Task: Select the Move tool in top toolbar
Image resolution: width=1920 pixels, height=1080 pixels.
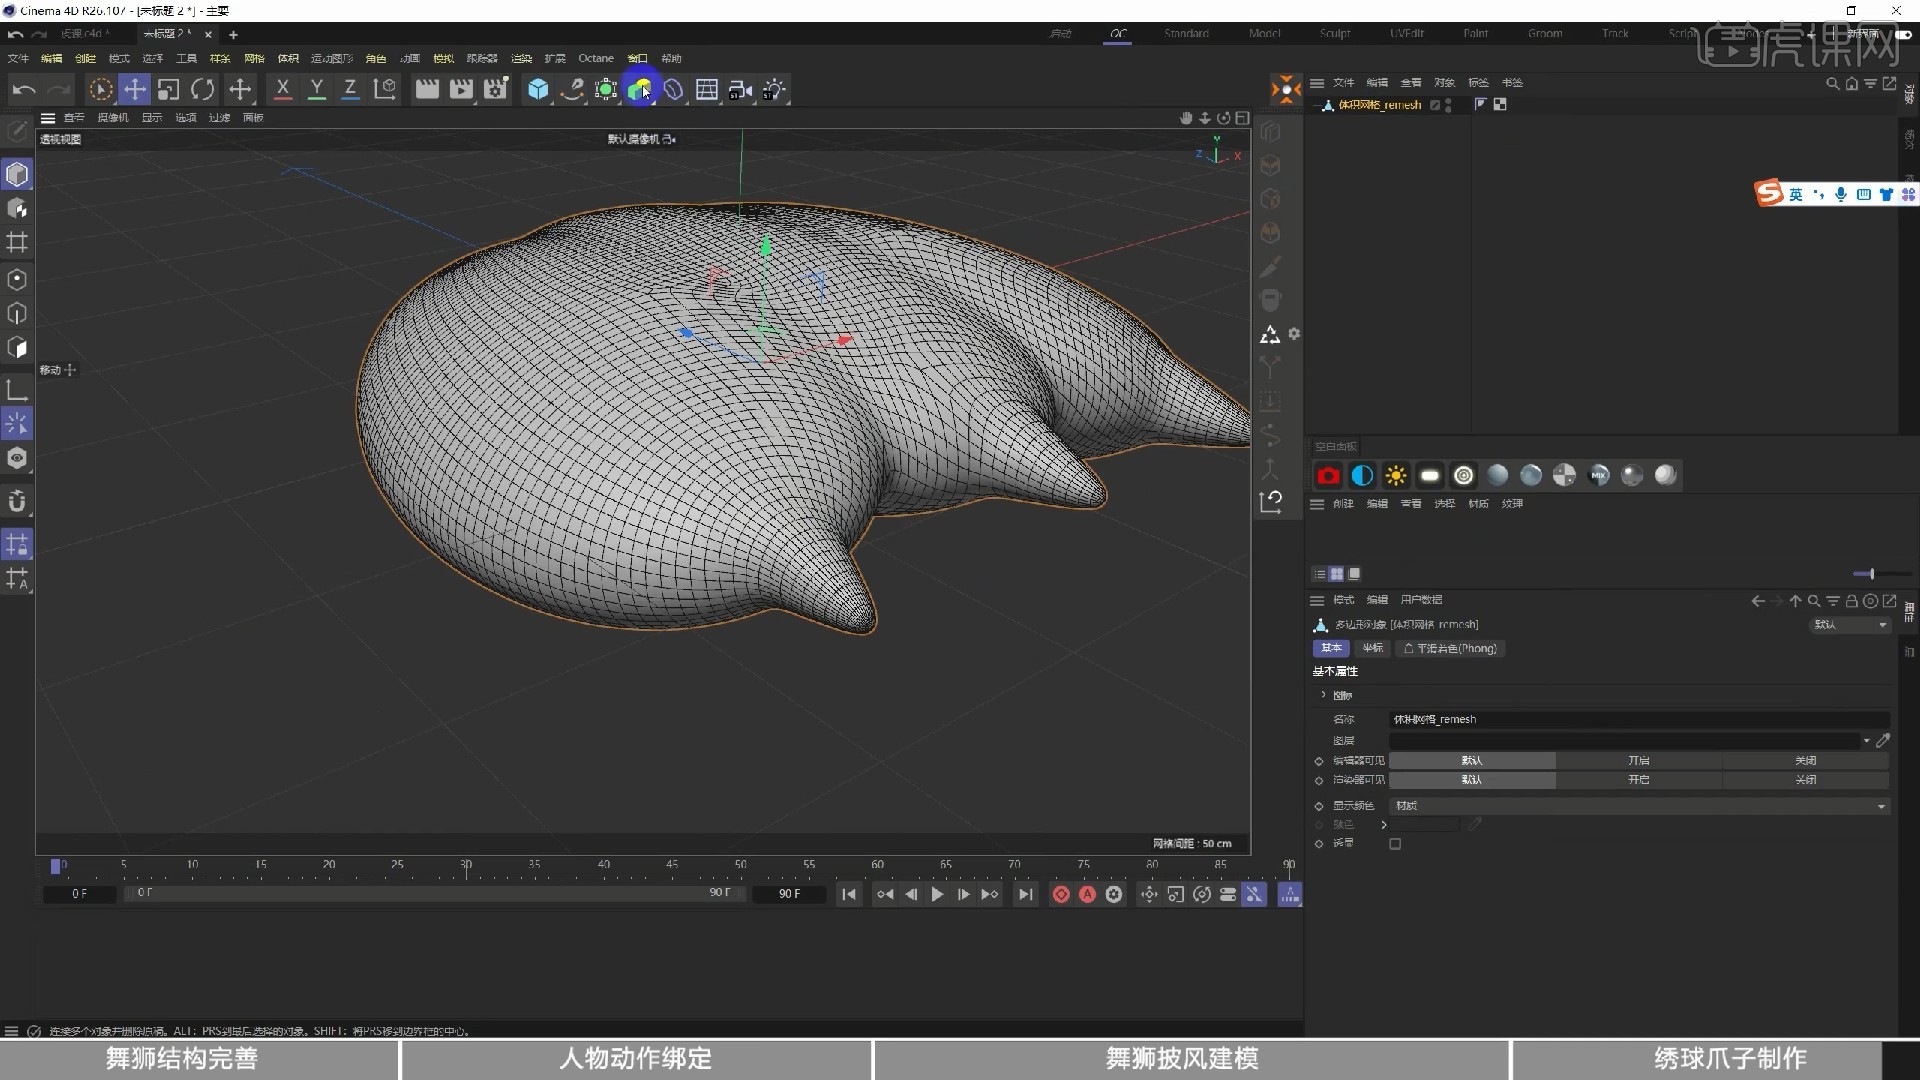Action: [134, 89]
